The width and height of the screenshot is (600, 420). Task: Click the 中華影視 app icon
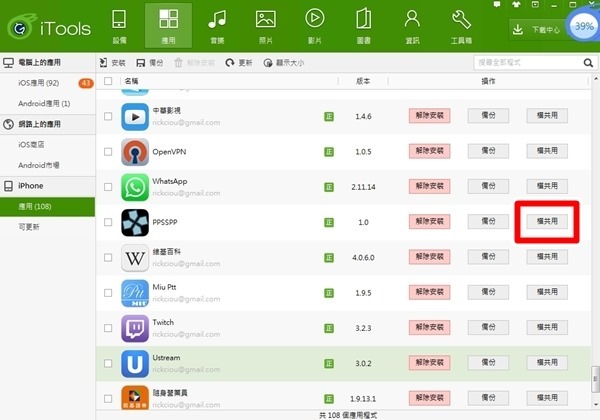click(135, 117)
